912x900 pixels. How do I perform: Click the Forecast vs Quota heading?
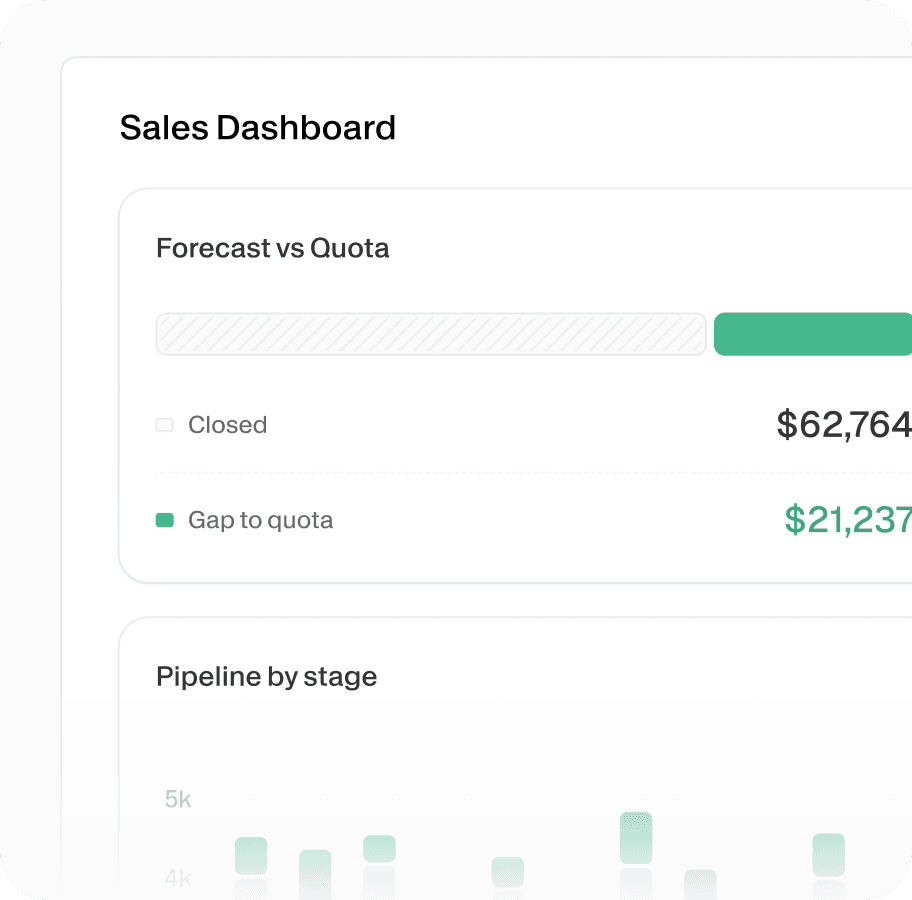273,248
